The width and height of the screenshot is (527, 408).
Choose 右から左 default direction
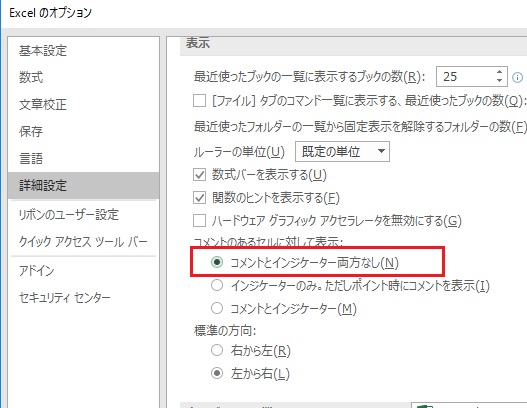pyautogui.click(x=217, y=350)
